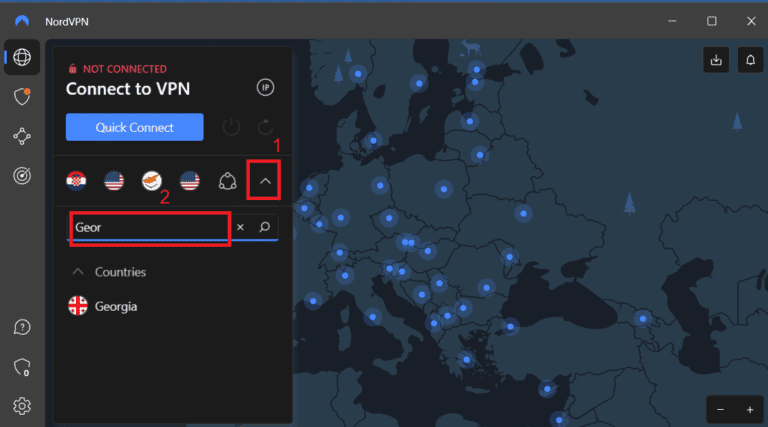The width and height of the screenshot is (768, 427).
Task: Clear the search text with X
Action: pos(240,227)
